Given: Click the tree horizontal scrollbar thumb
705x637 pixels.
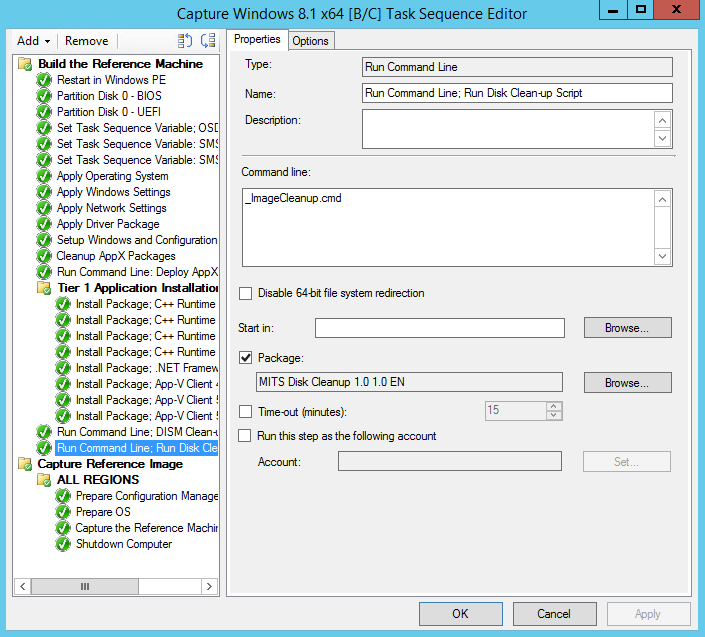Looking at the screenshot, I should [85, 586].
